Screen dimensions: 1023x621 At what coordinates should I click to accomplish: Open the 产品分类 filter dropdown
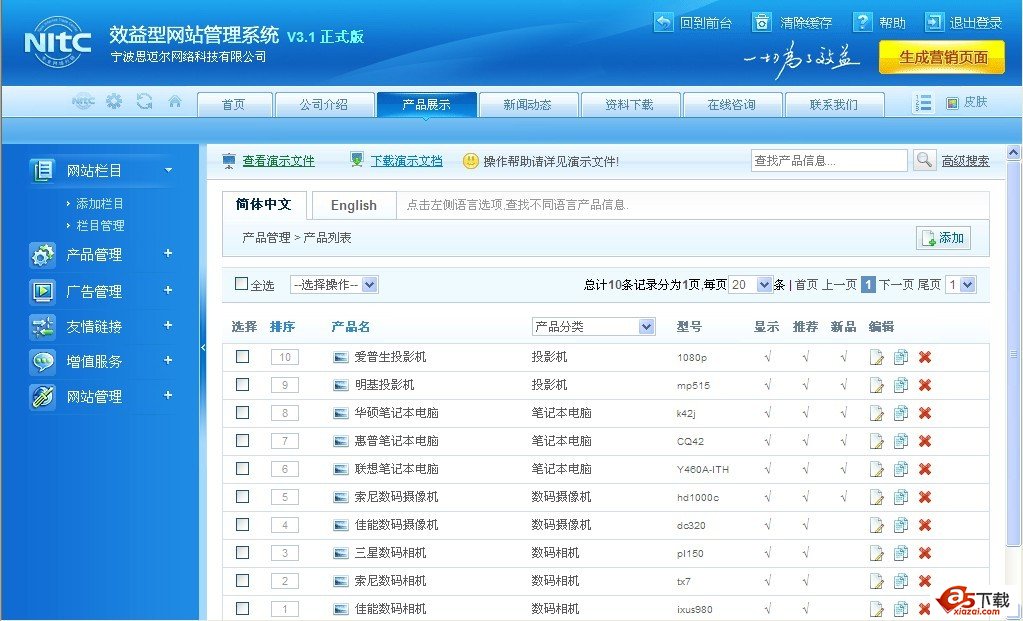coord(593,327)
